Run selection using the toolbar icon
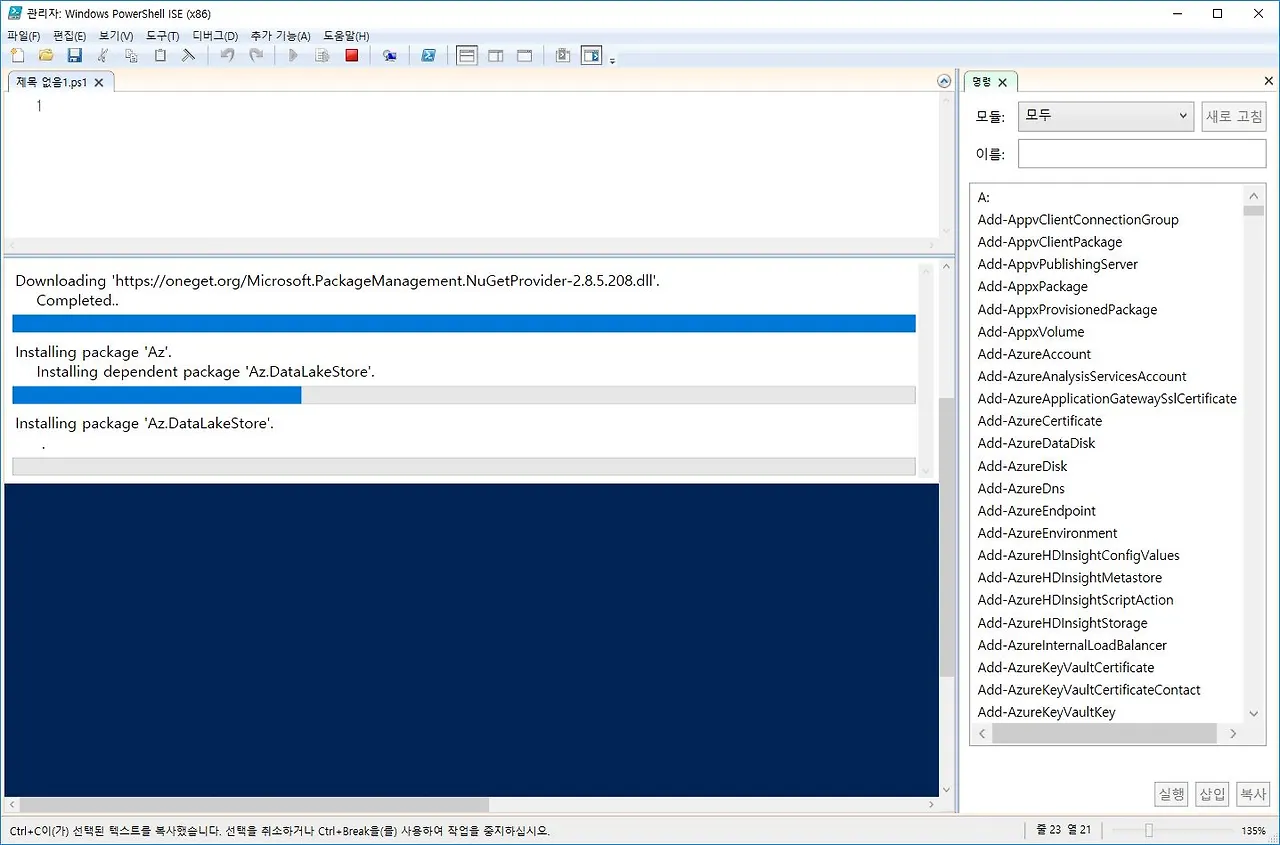Viewport: 1280px width, 845px height. tap(322, 56)
